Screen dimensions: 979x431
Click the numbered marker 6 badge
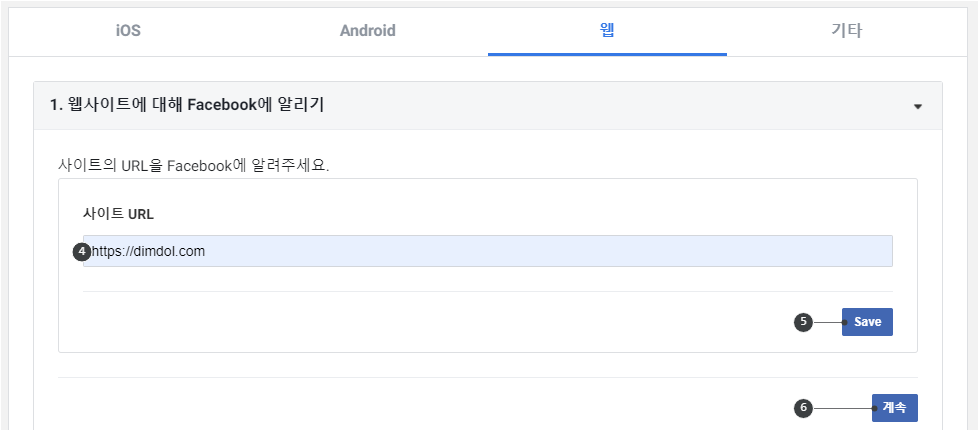click(x=804, y=408)
